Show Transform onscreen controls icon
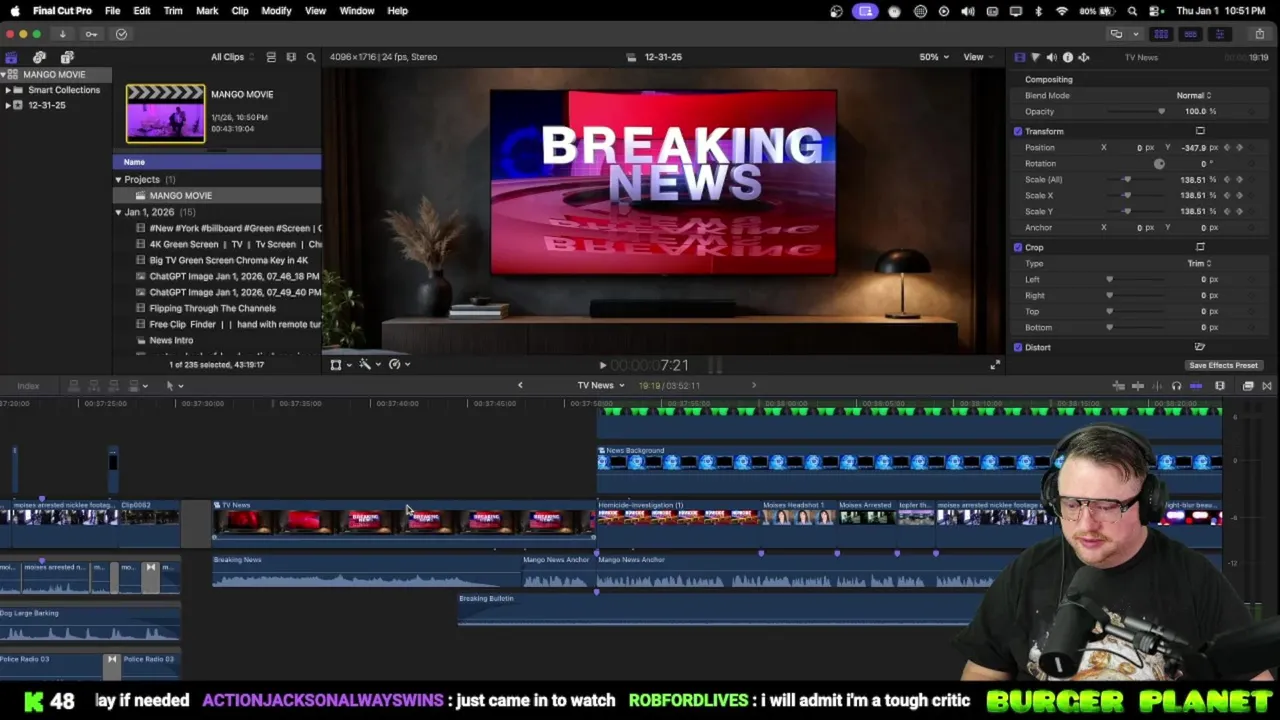 coord(1200,131)
